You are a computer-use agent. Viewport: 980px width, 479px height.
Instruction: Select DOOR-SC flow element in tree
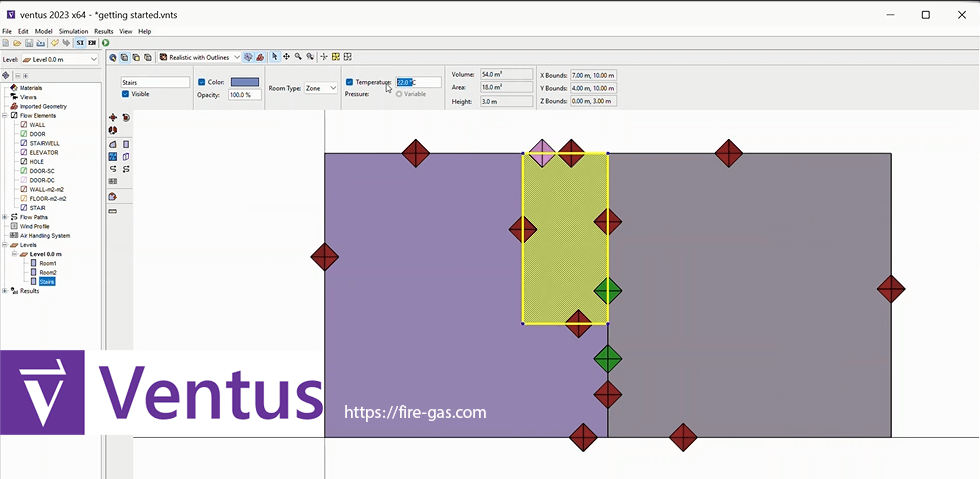click(42, 171)
